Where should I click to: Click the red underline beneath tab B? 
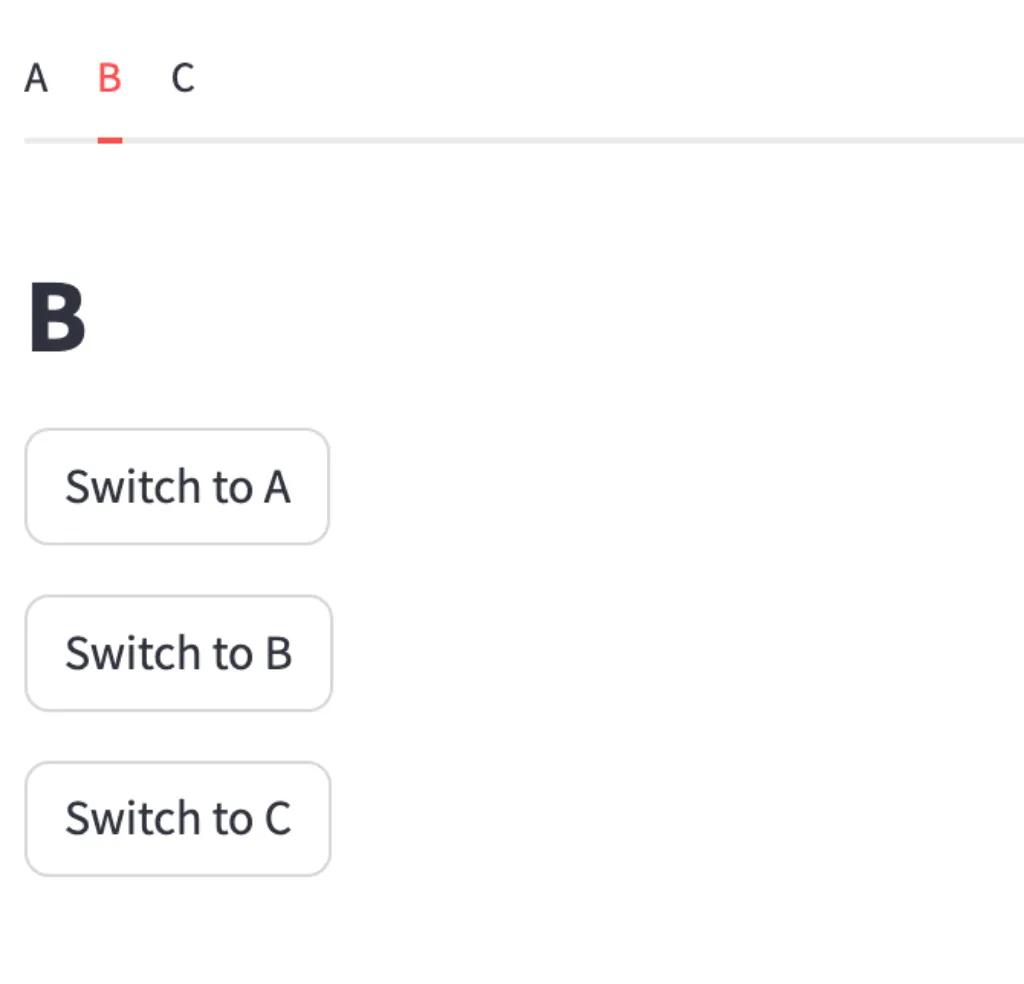pos(110,140)
